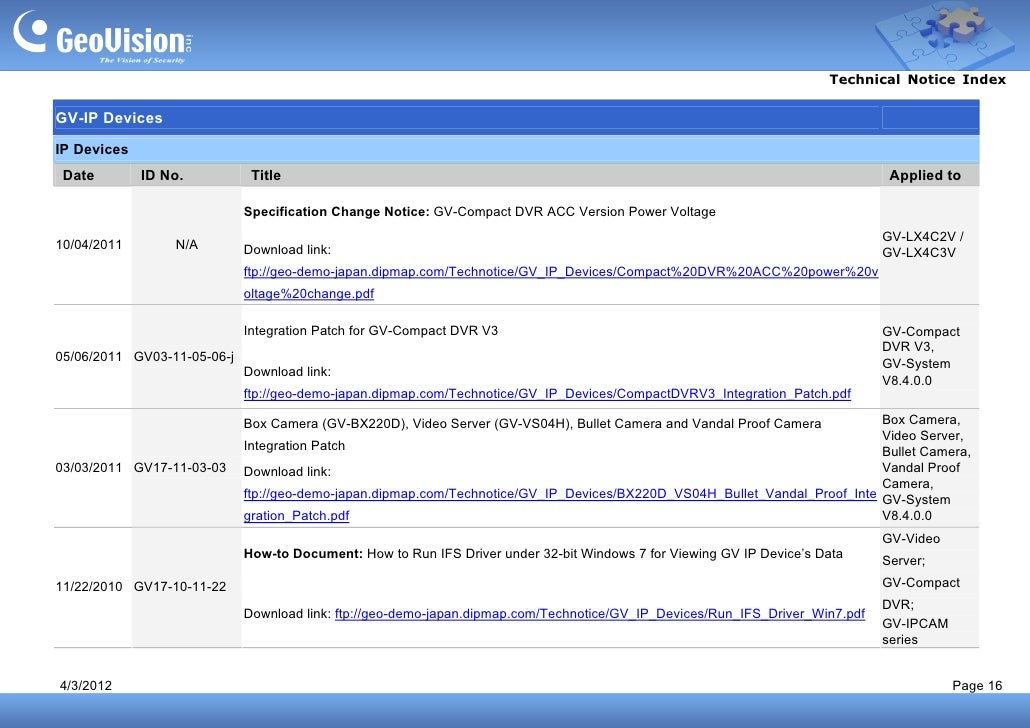Click the puzzle graphic in the header

point(944,34)
